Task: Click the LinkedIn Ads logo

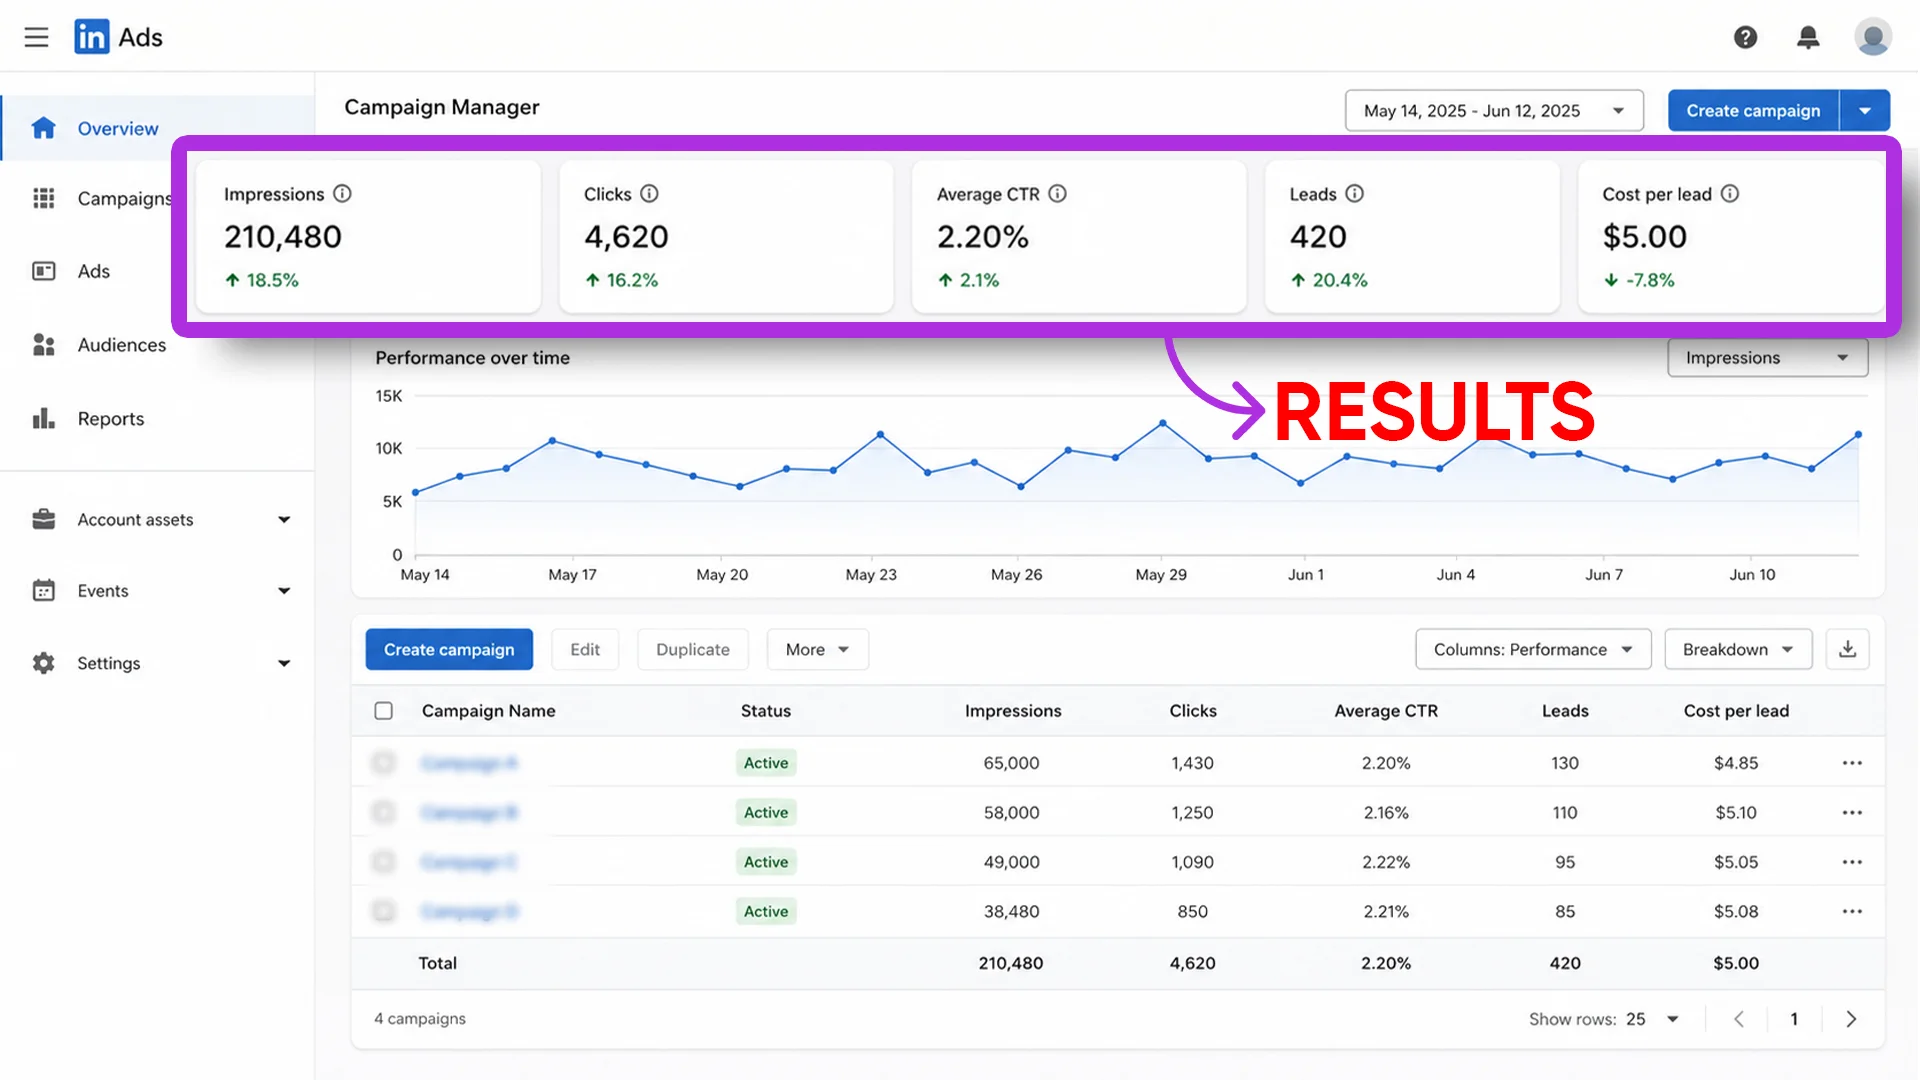Action: click(x=118, y=37)
